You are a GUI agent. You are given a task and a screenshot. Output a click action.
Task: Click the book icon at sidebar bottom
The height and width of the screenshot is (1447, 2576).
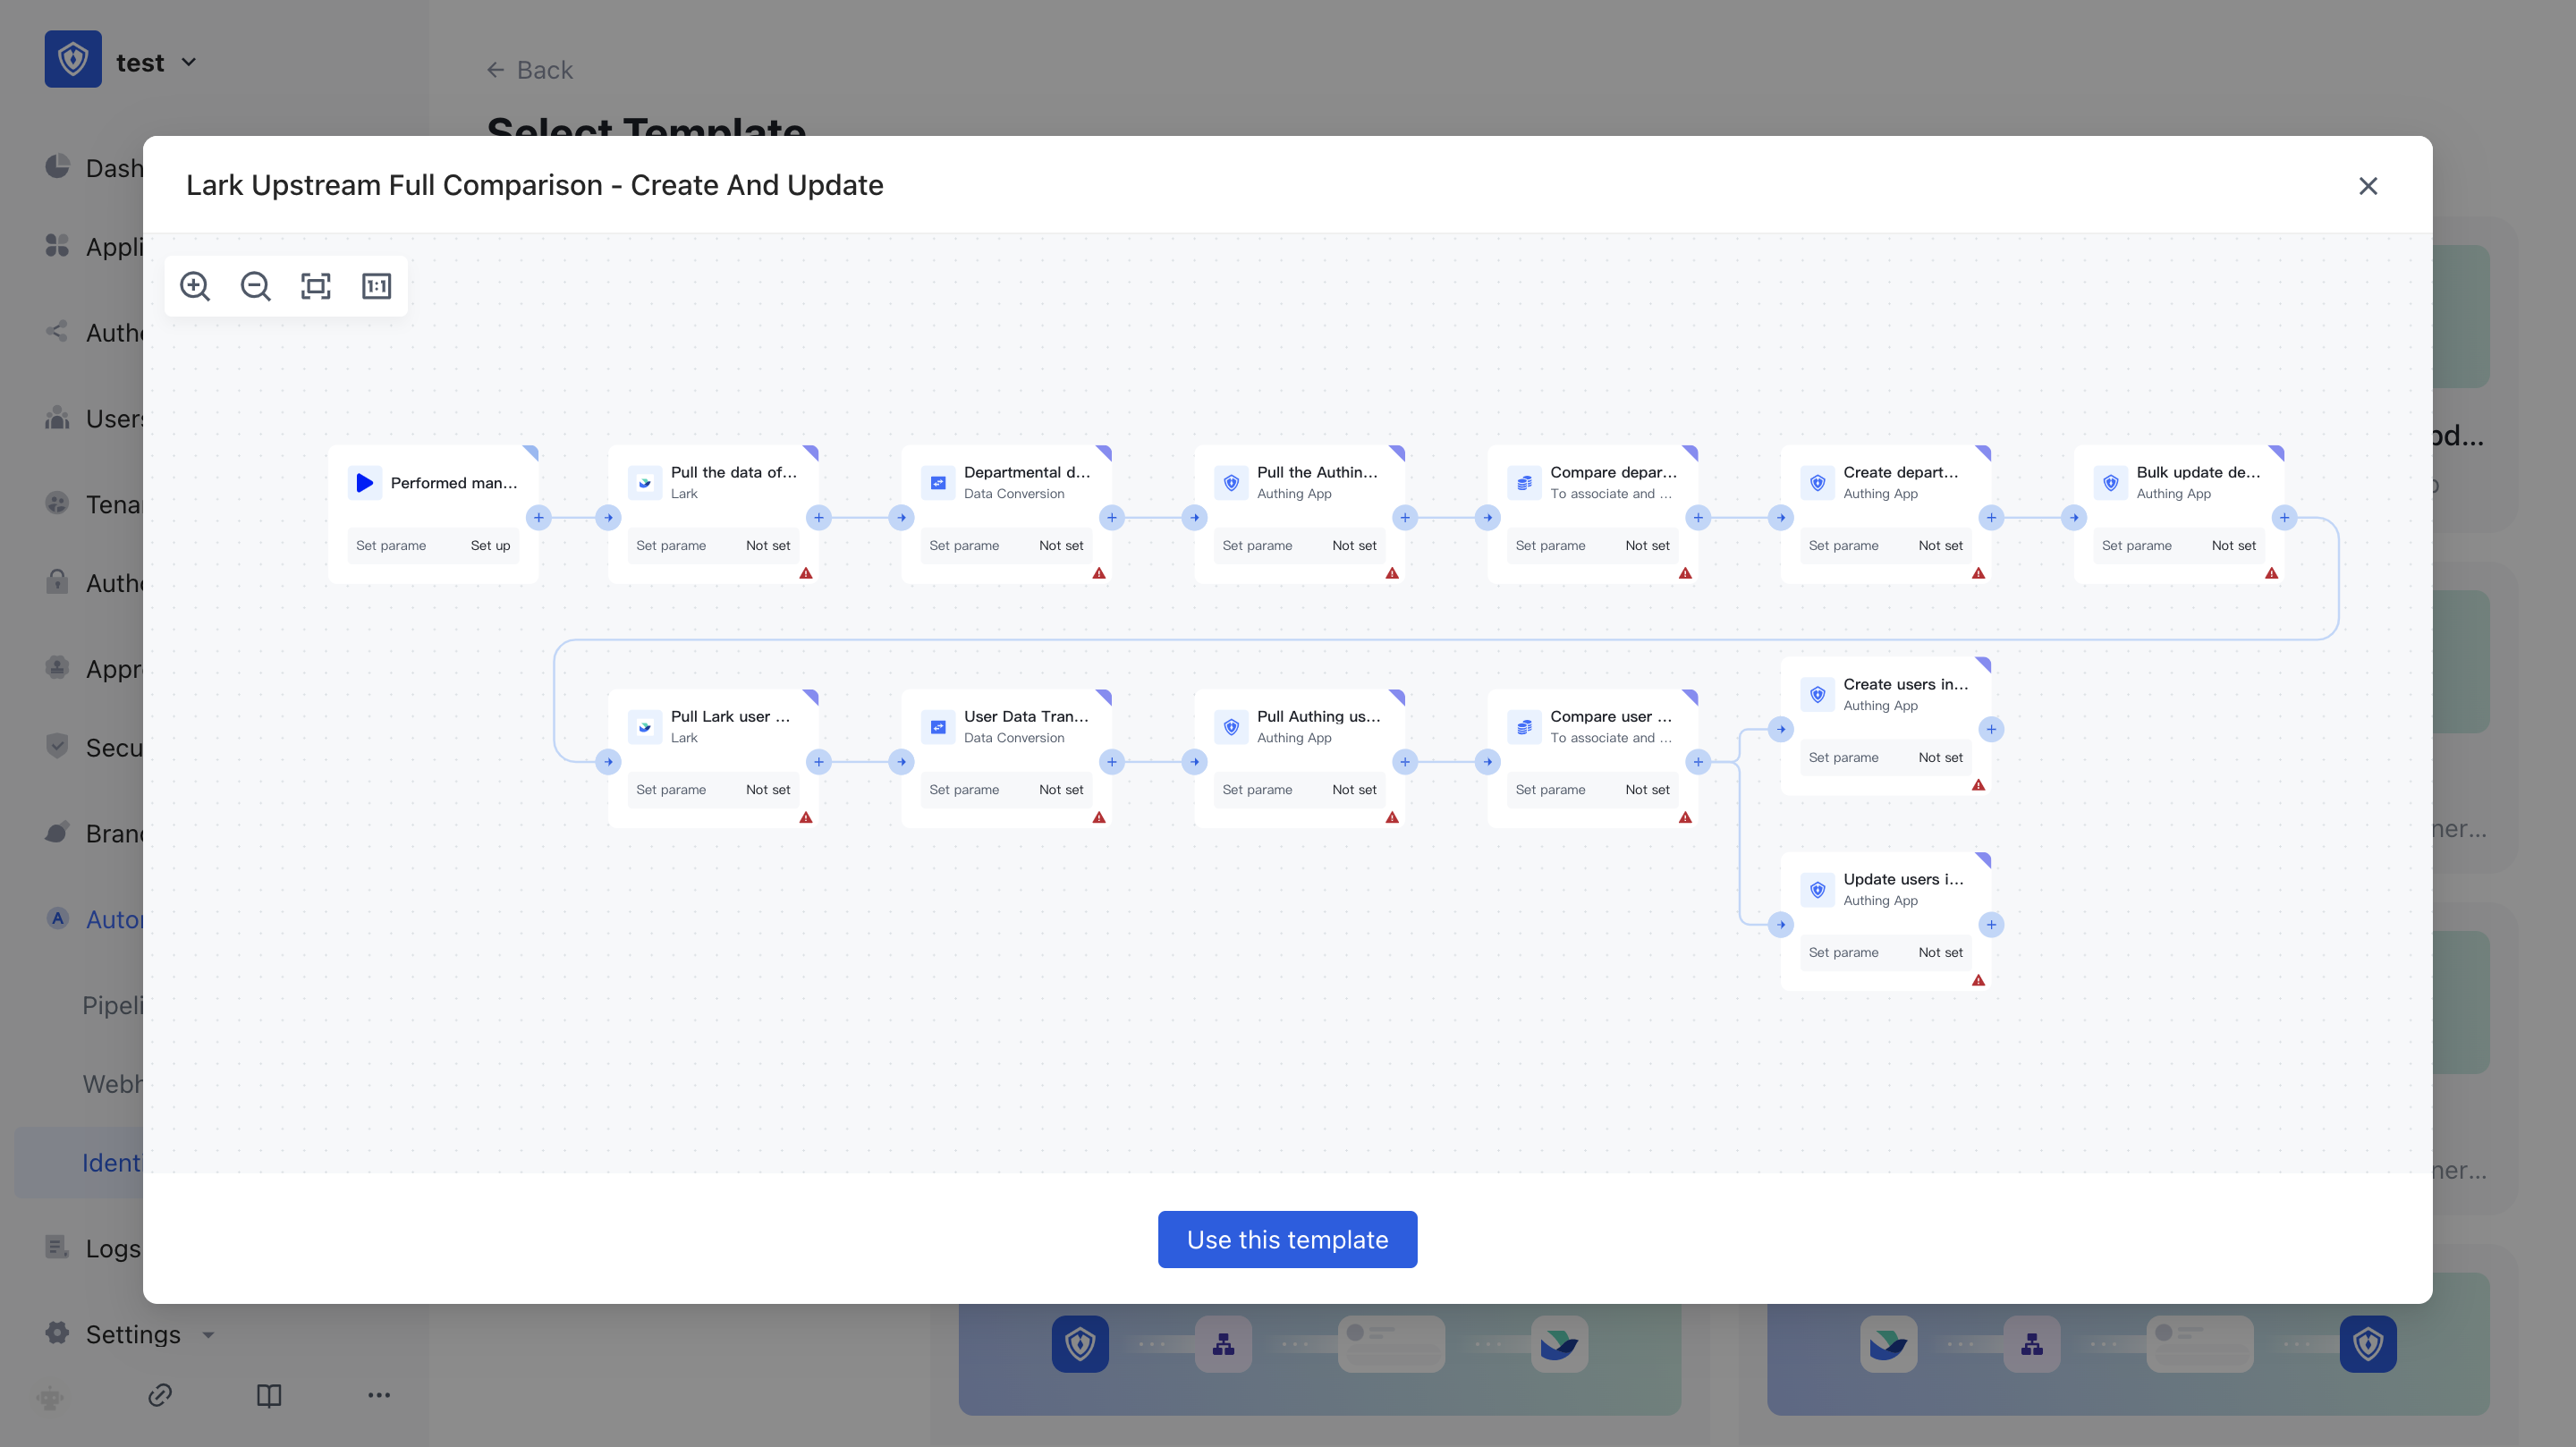(269, 1396)
